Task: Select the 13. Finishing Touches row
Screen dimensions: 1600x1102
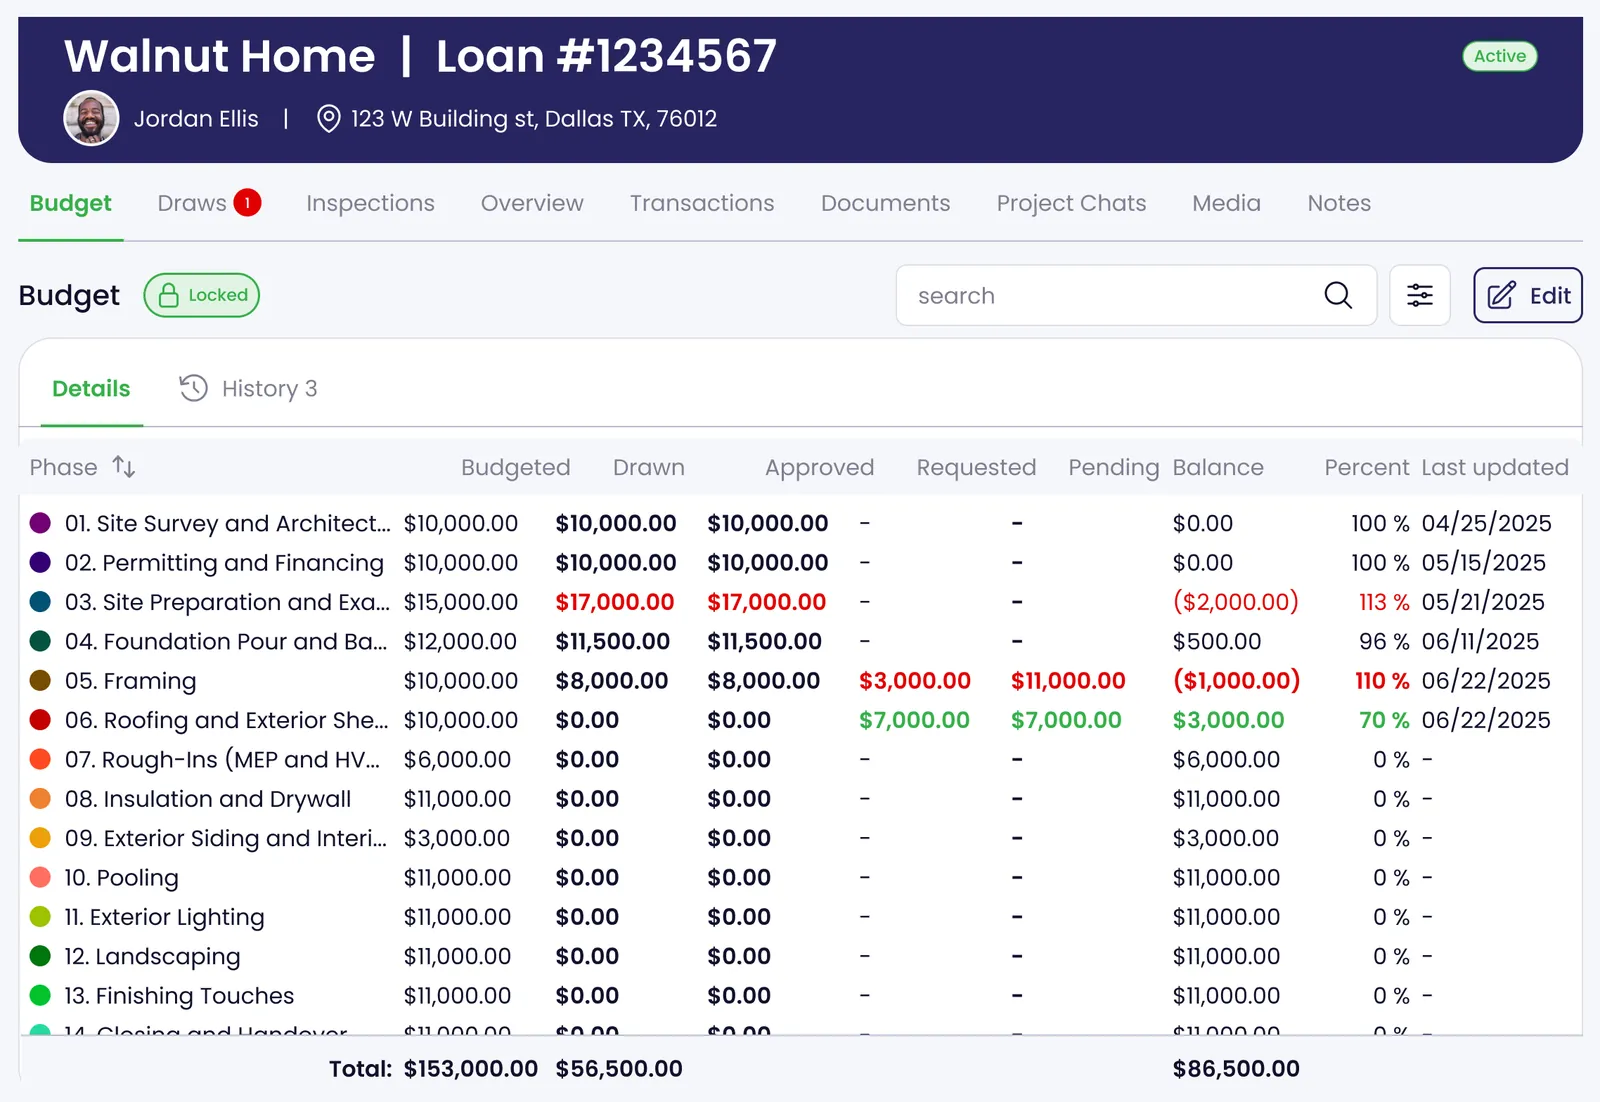Action: click(800, 996)
